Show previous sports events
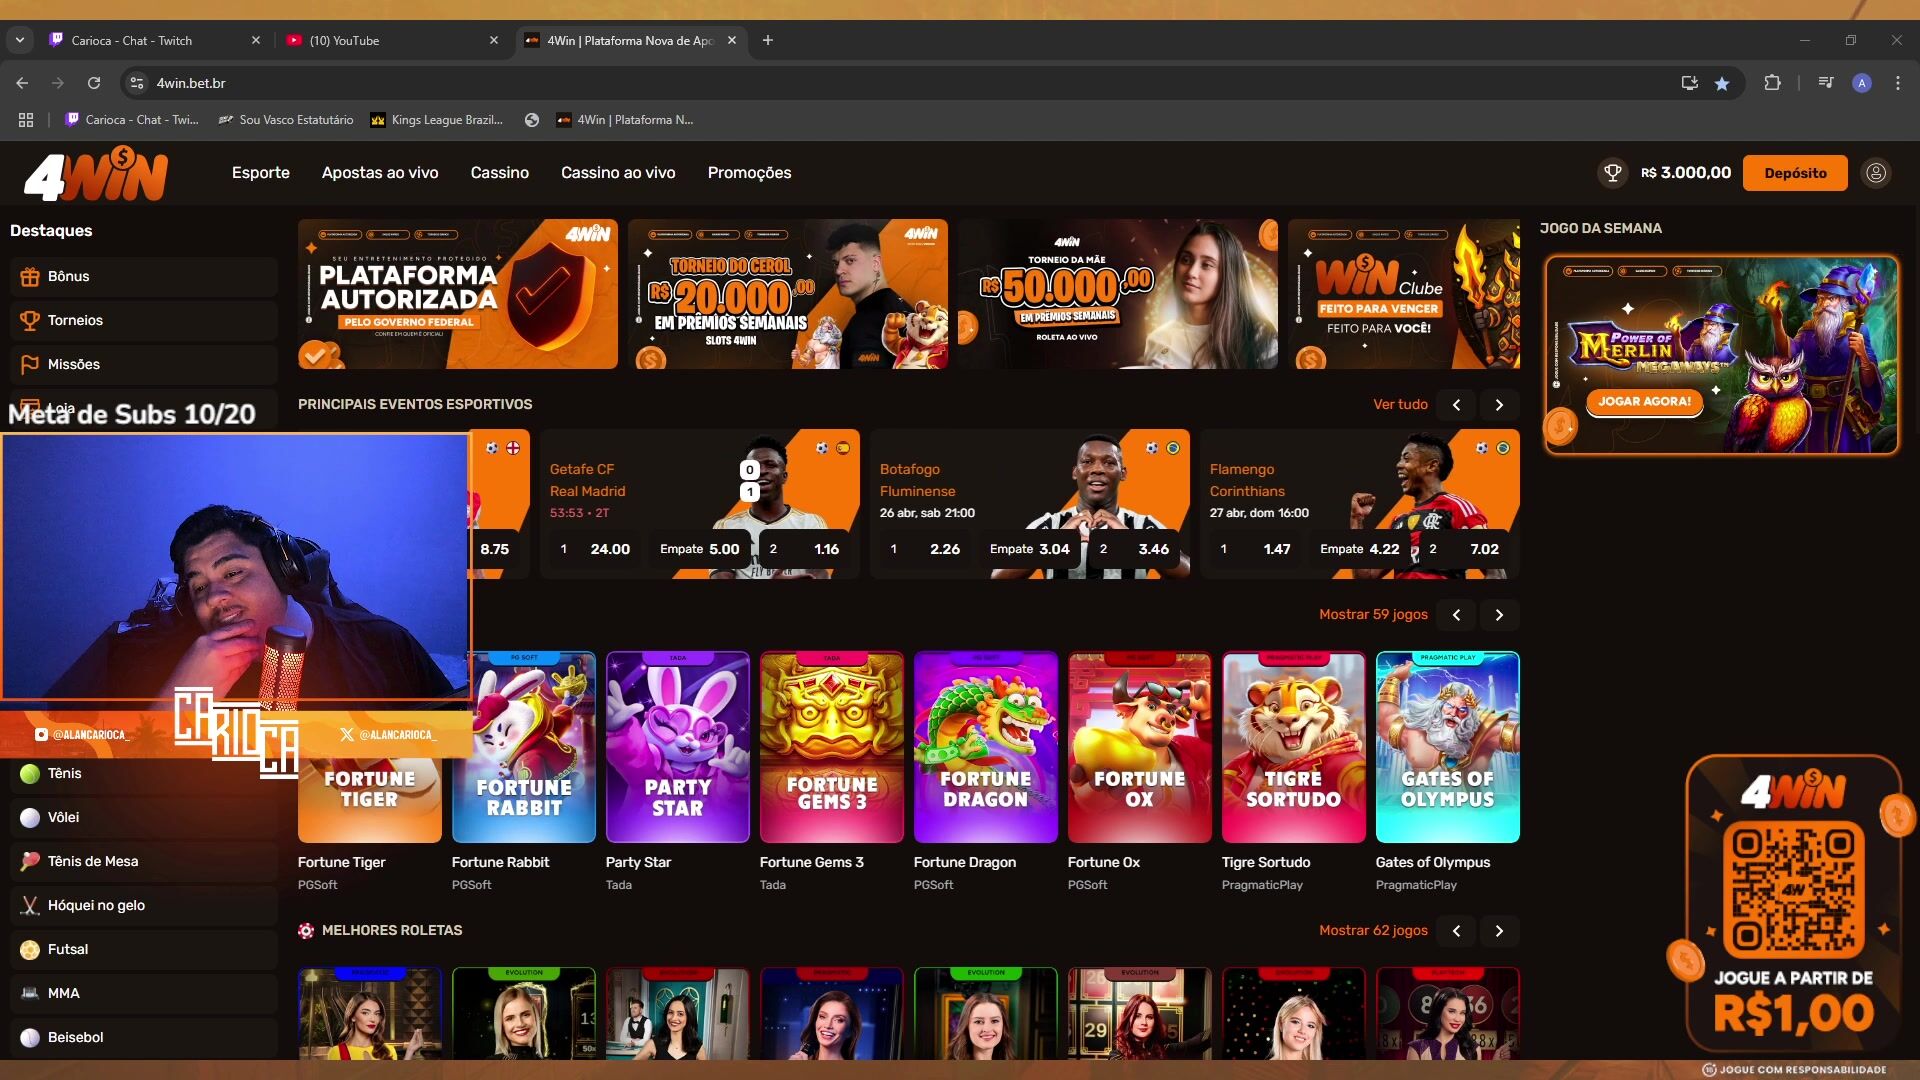This screenshot has height=1080, width=1920. (1456, 405)
